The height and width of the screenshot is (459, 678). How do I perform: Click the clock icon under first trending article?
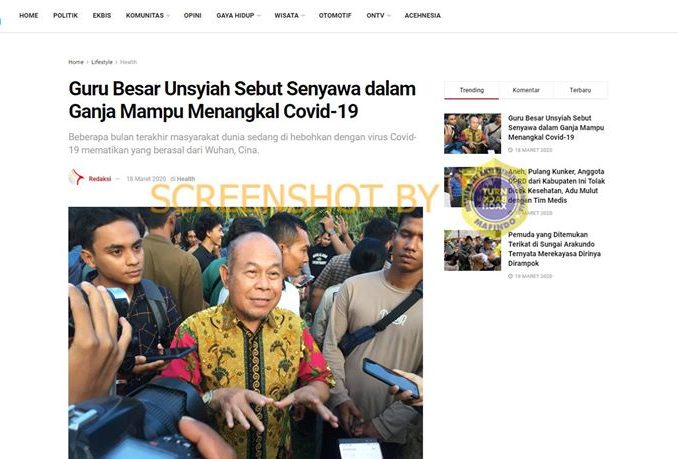pyautogui.click(x=510, y=150)
